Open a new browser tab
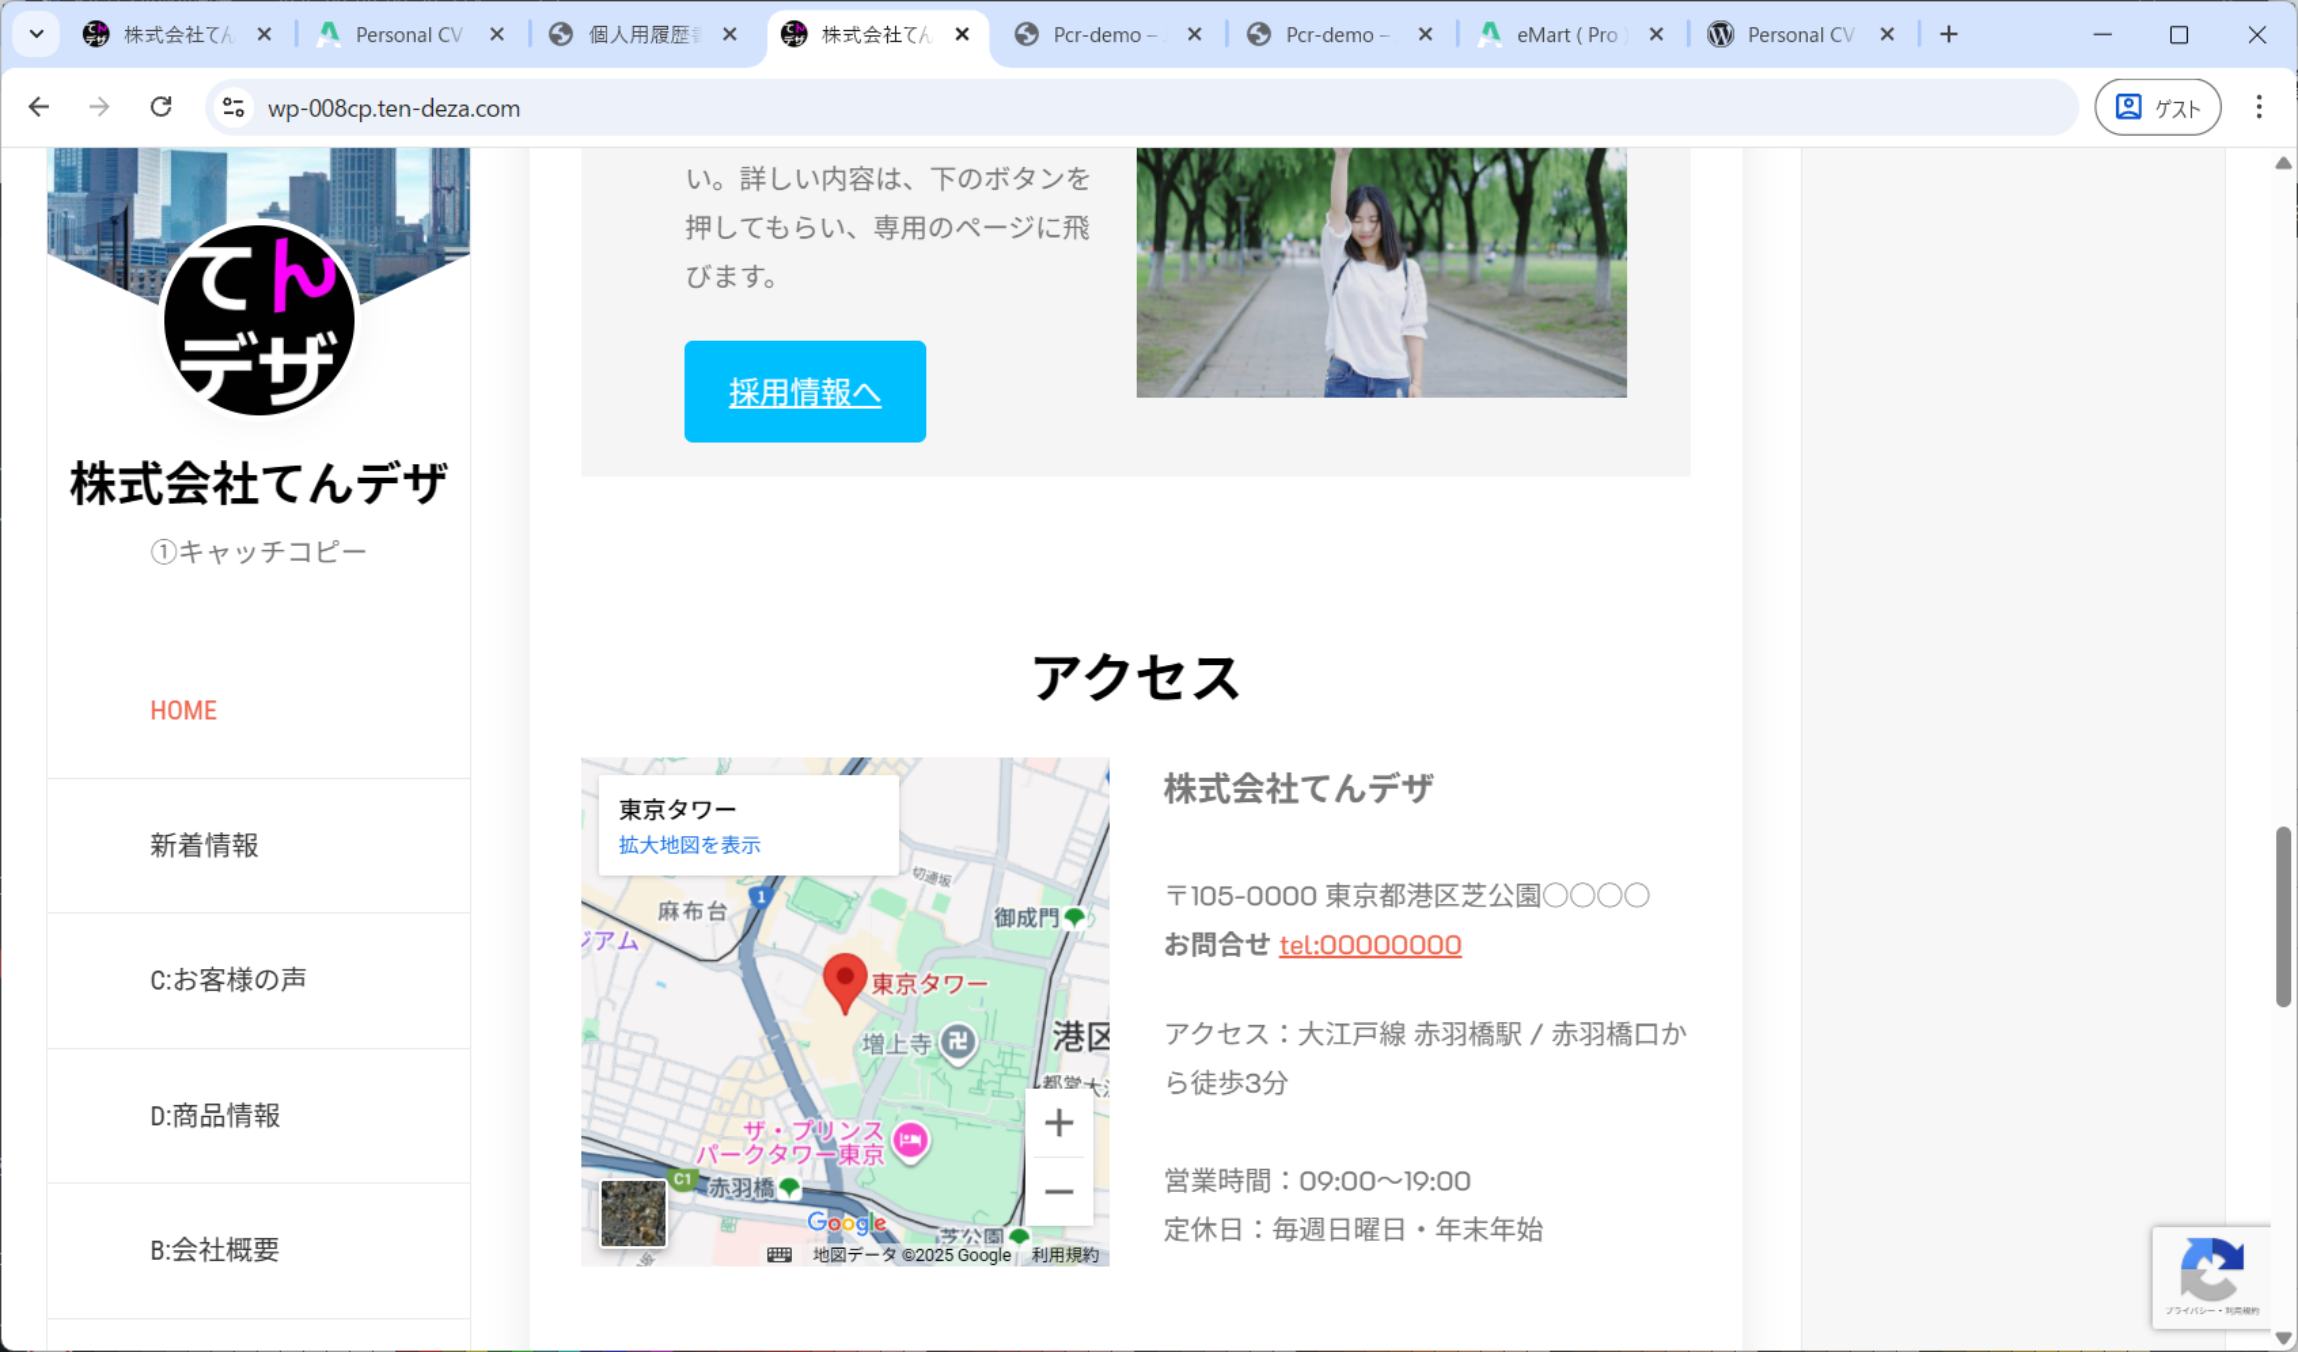2298x1352 pixels. (1948, 34)
